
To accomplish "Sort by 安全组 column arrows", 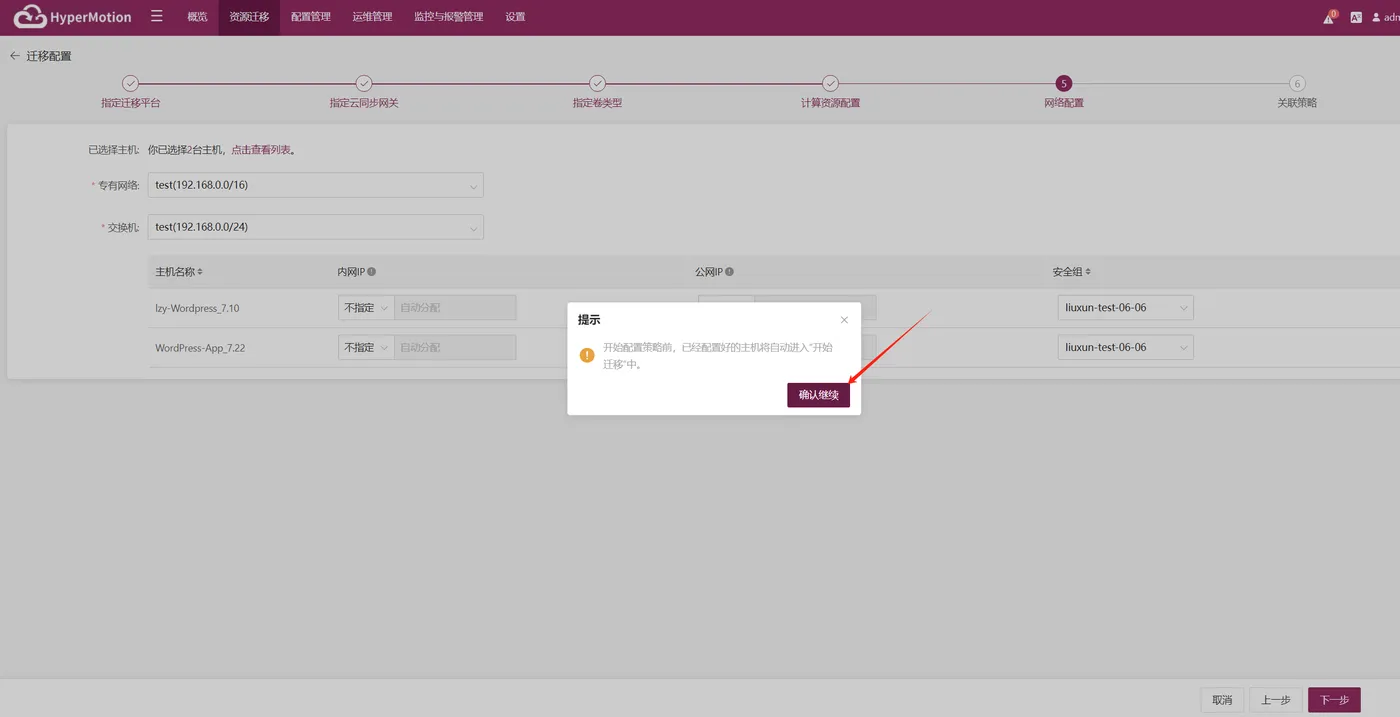I will (1089, 272).
